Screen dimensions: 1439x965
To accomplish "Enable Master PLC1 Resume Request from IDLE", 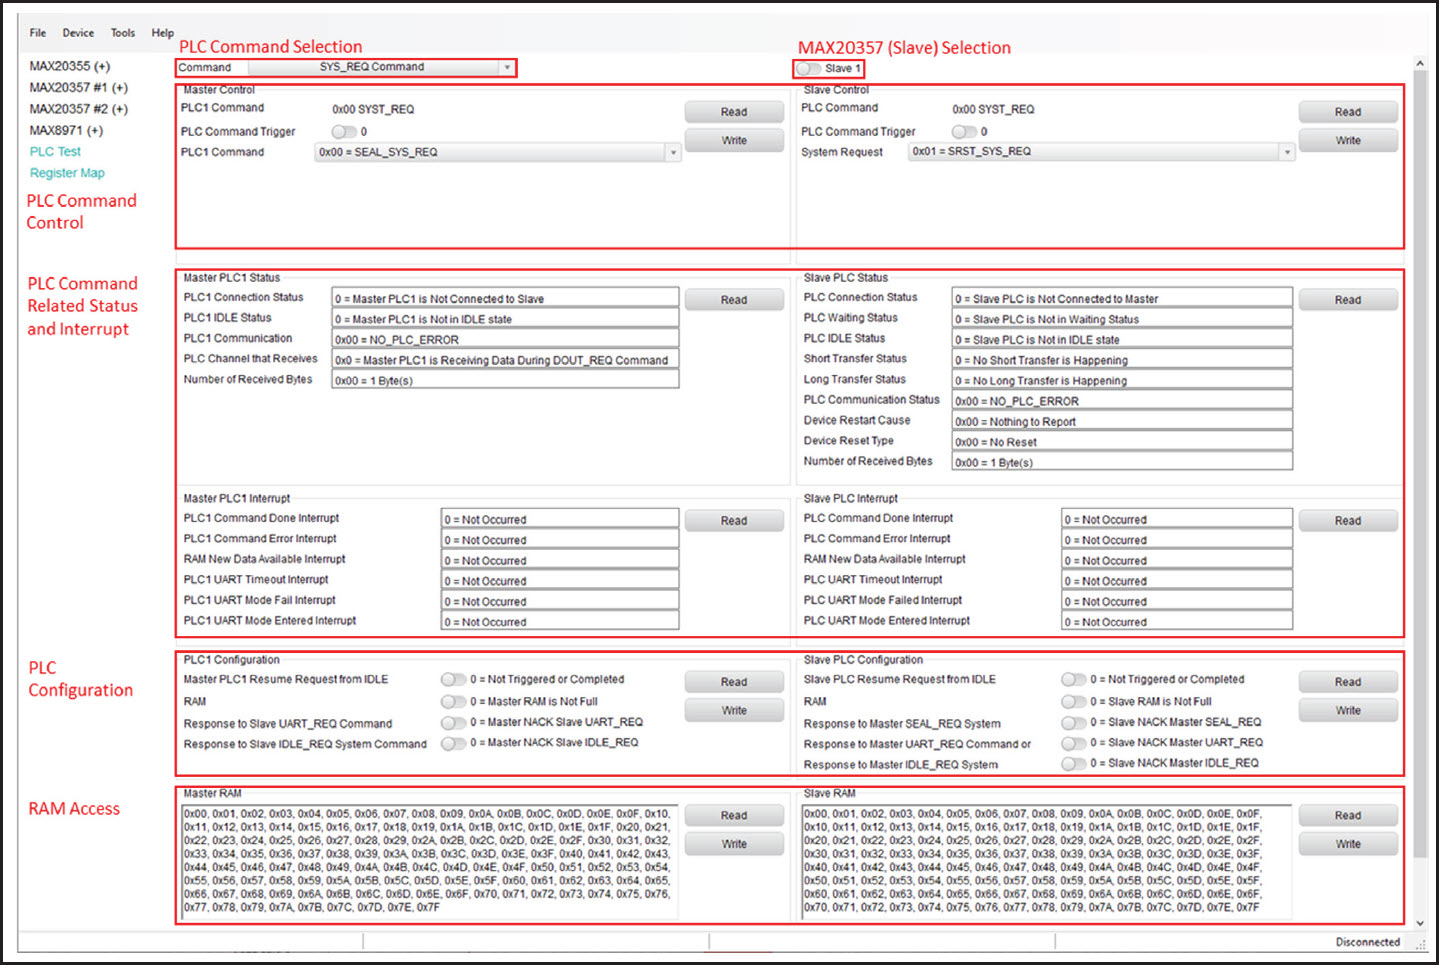I will pyautogui.click(x=453, y=680).
